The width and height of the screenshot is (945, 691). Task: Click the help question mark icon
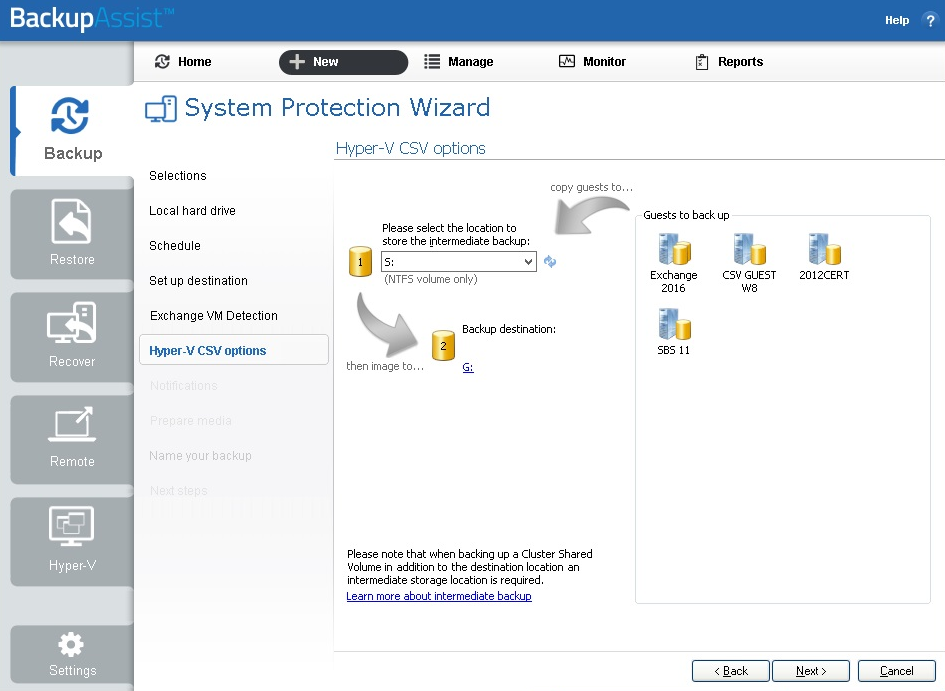pyautogui.click(x=930, y=20)
